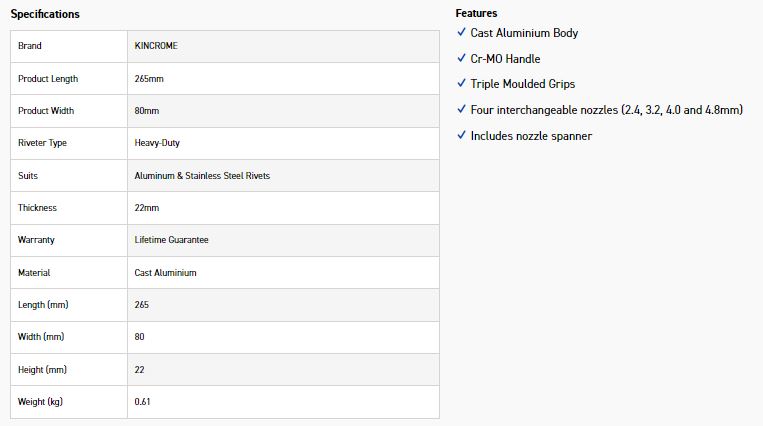Image resolution: width=763 pixels, height=426 pixels.
Task: Click the Product Length row label
Action: 48,79
